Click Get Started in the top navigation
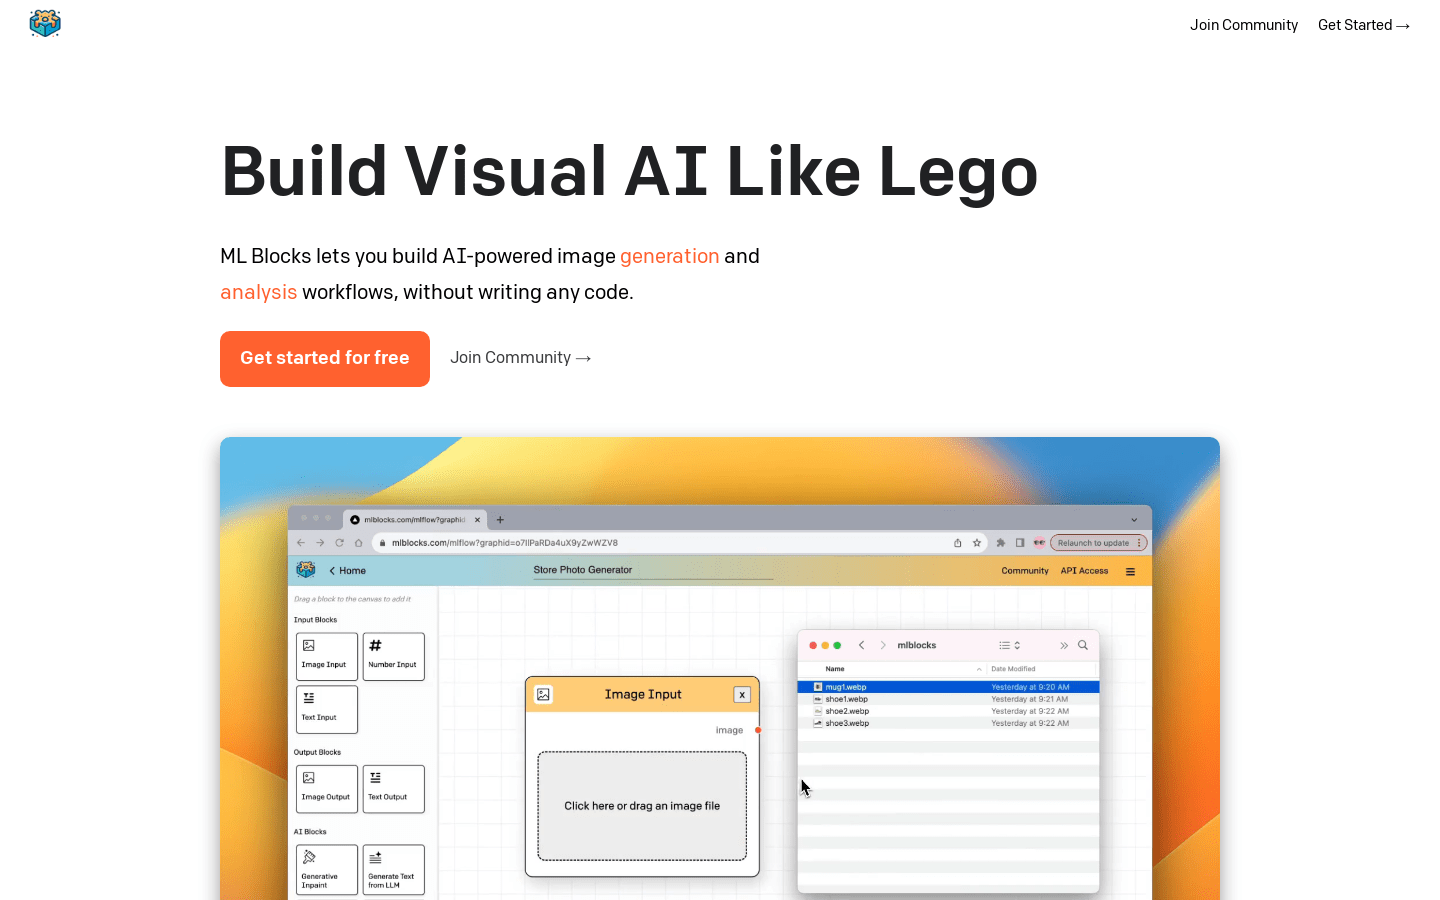 point(1364,25)
